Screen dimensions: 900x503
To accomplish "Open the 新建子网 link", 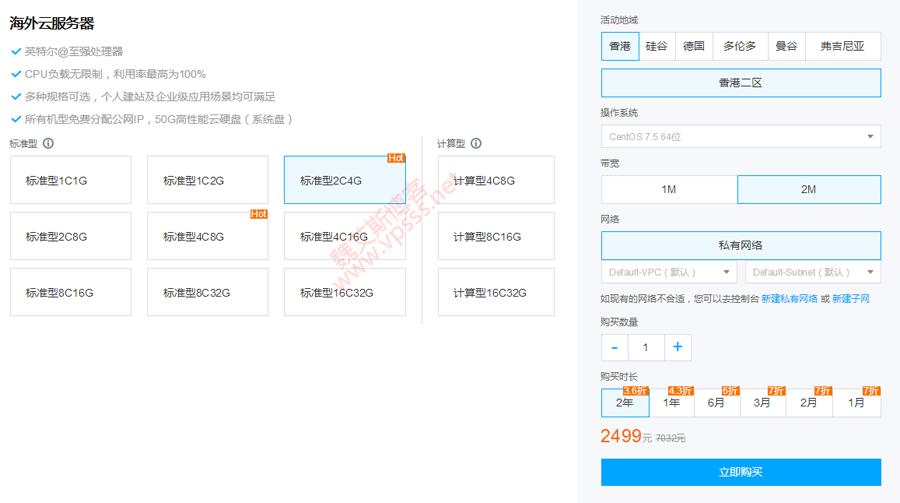I will (x=850, y=299).
